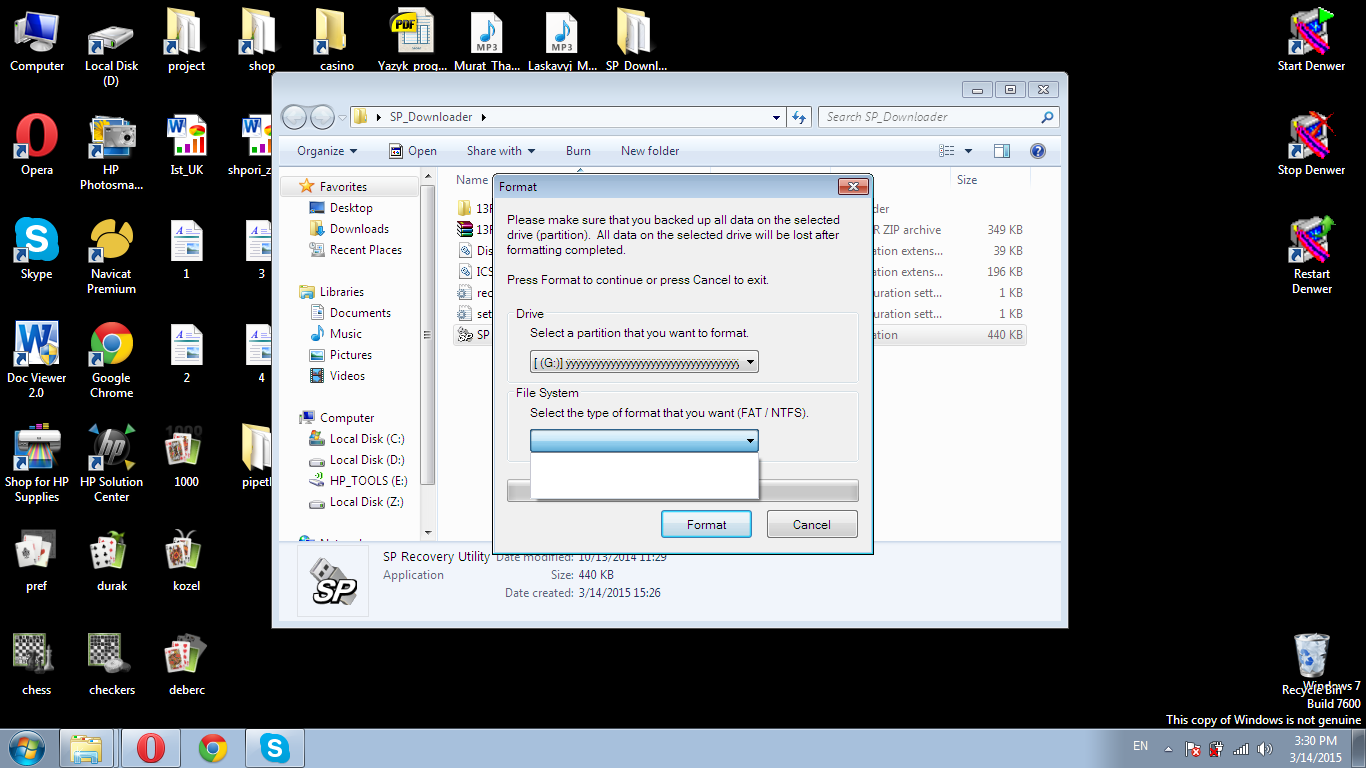The image size is (1366, 768).
Task: Expand the Organize menu in Explorer
Action: (327, 151)
